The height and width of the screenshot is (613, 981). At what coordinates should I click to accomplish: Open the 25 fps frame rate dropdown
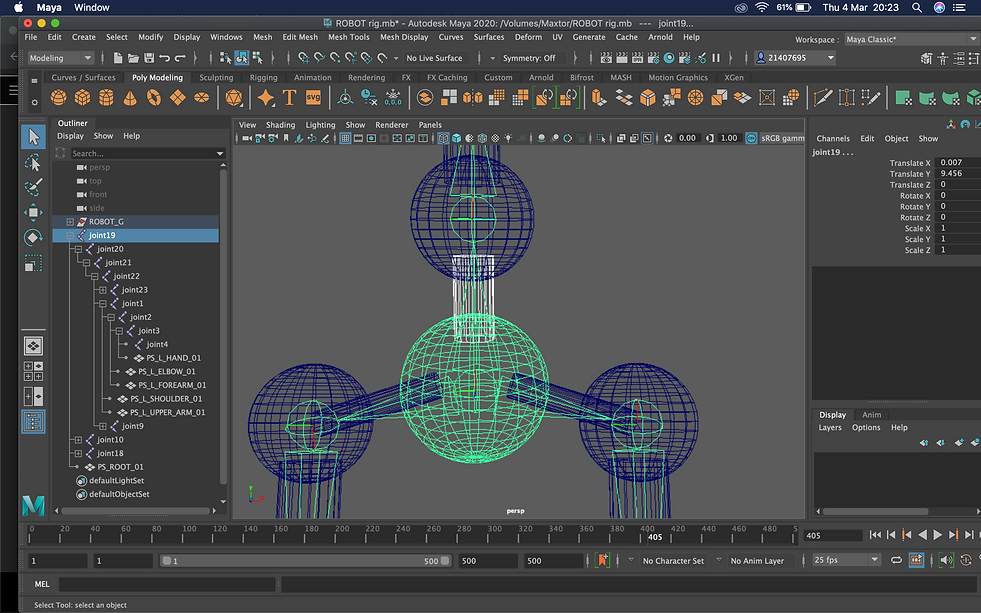[x=846, y=560]
